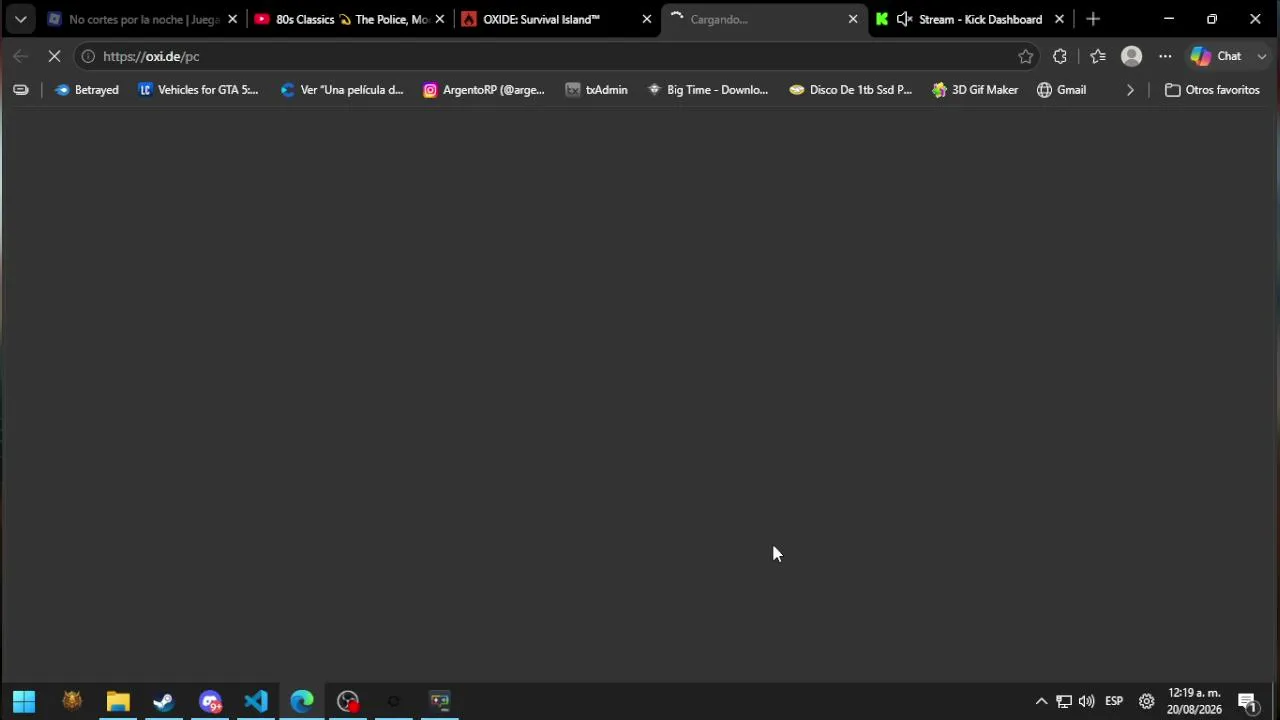This screenshot has height=720, width=1280.
Task: Add this page to favorites star
Action: (x=1025, y=56)
